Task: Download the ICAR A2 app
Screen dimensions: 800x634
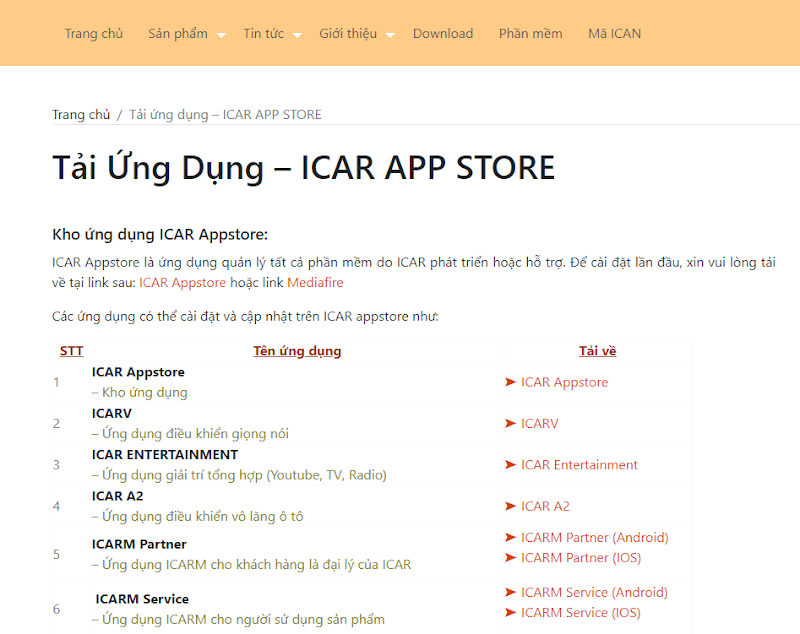Action: coord(545,506)
